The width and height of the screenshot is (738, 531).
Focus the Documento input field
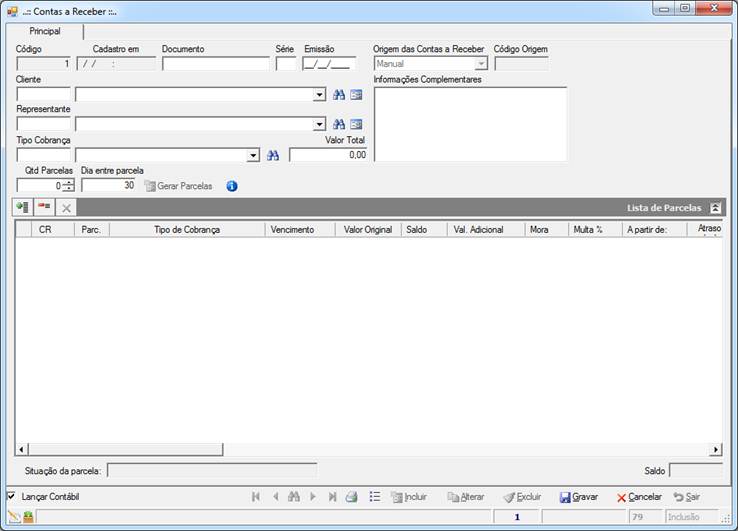(216, 64)
